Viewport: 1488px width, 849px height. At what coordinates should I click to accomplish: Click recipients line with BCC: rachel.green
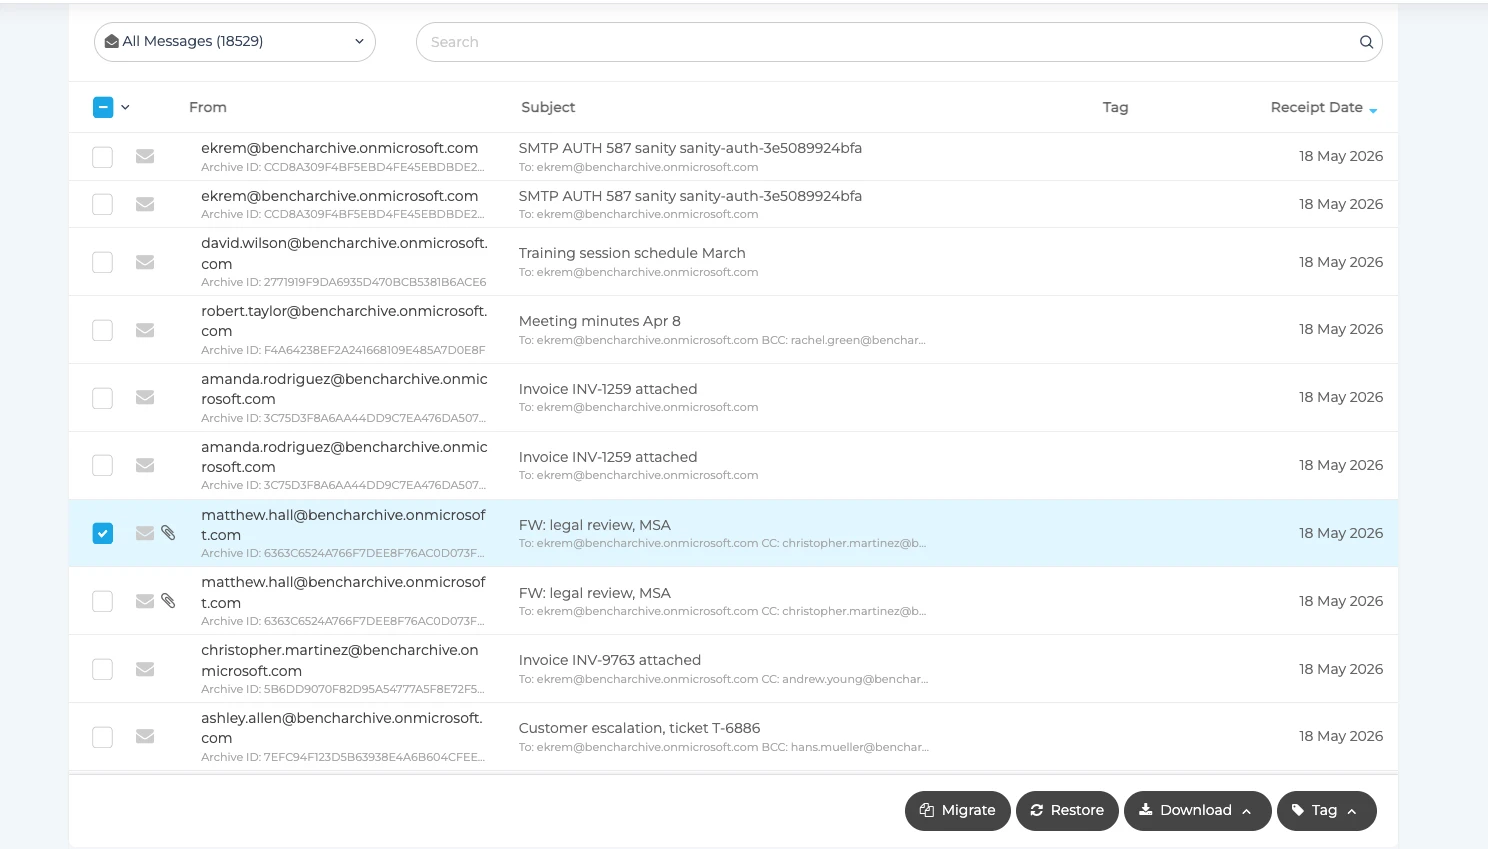[722, 340]
